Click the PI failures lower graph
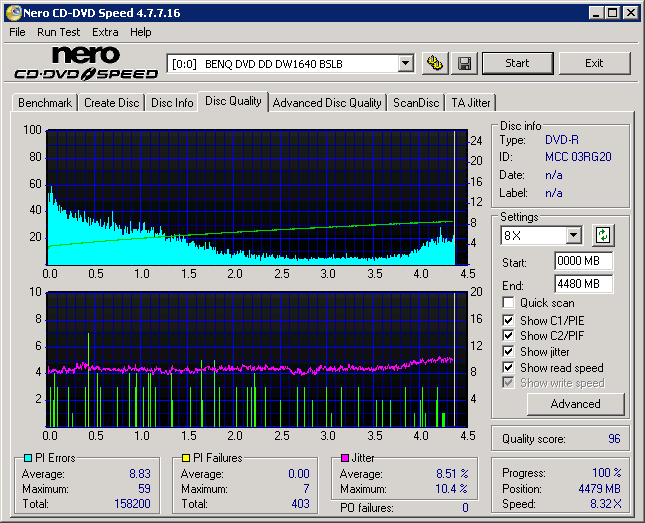645x523 pixels. 257,360
